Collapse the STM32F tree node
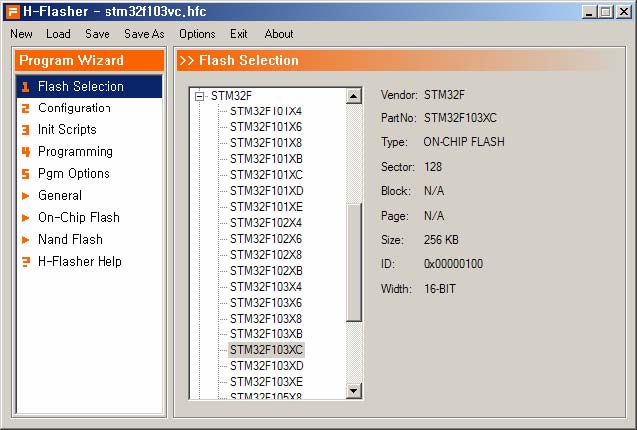637x430 pixels. tap(199, 96)
